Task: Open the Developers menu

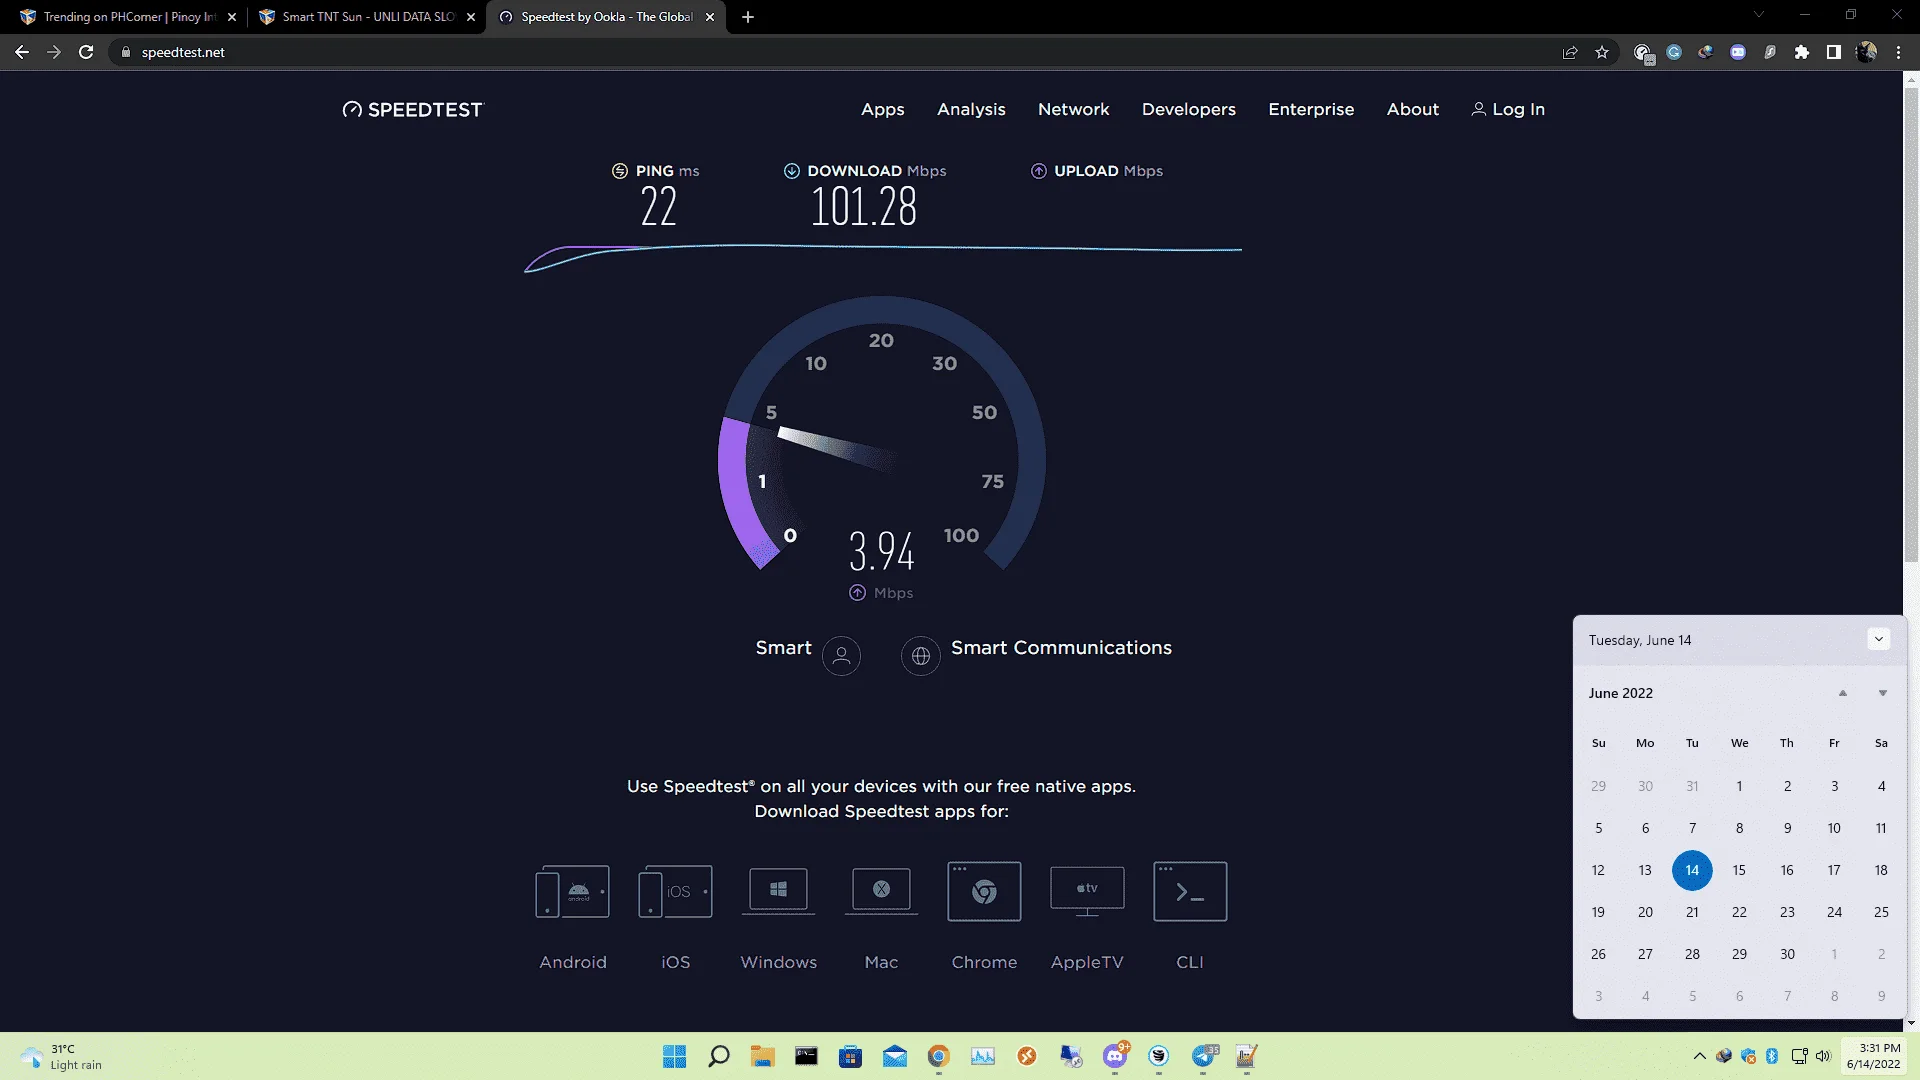Action: 1189,109
